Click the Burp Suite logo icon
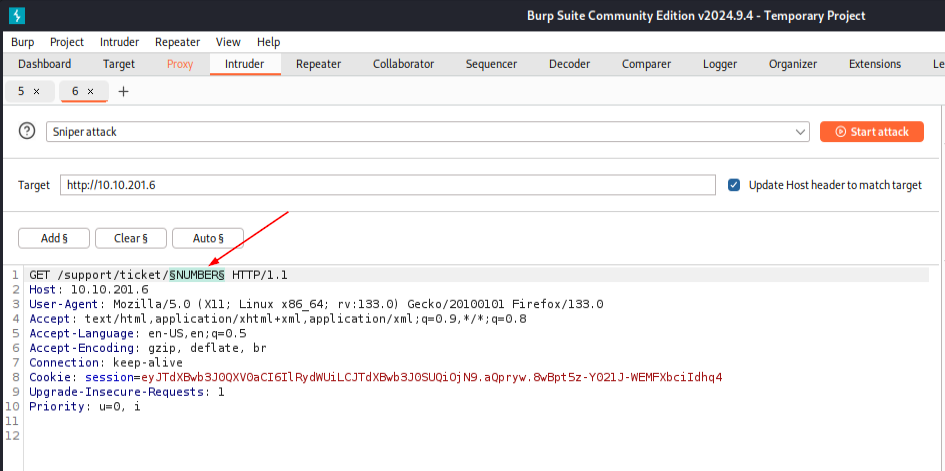The width and height of the screenshot is (945, 471). 18,15
